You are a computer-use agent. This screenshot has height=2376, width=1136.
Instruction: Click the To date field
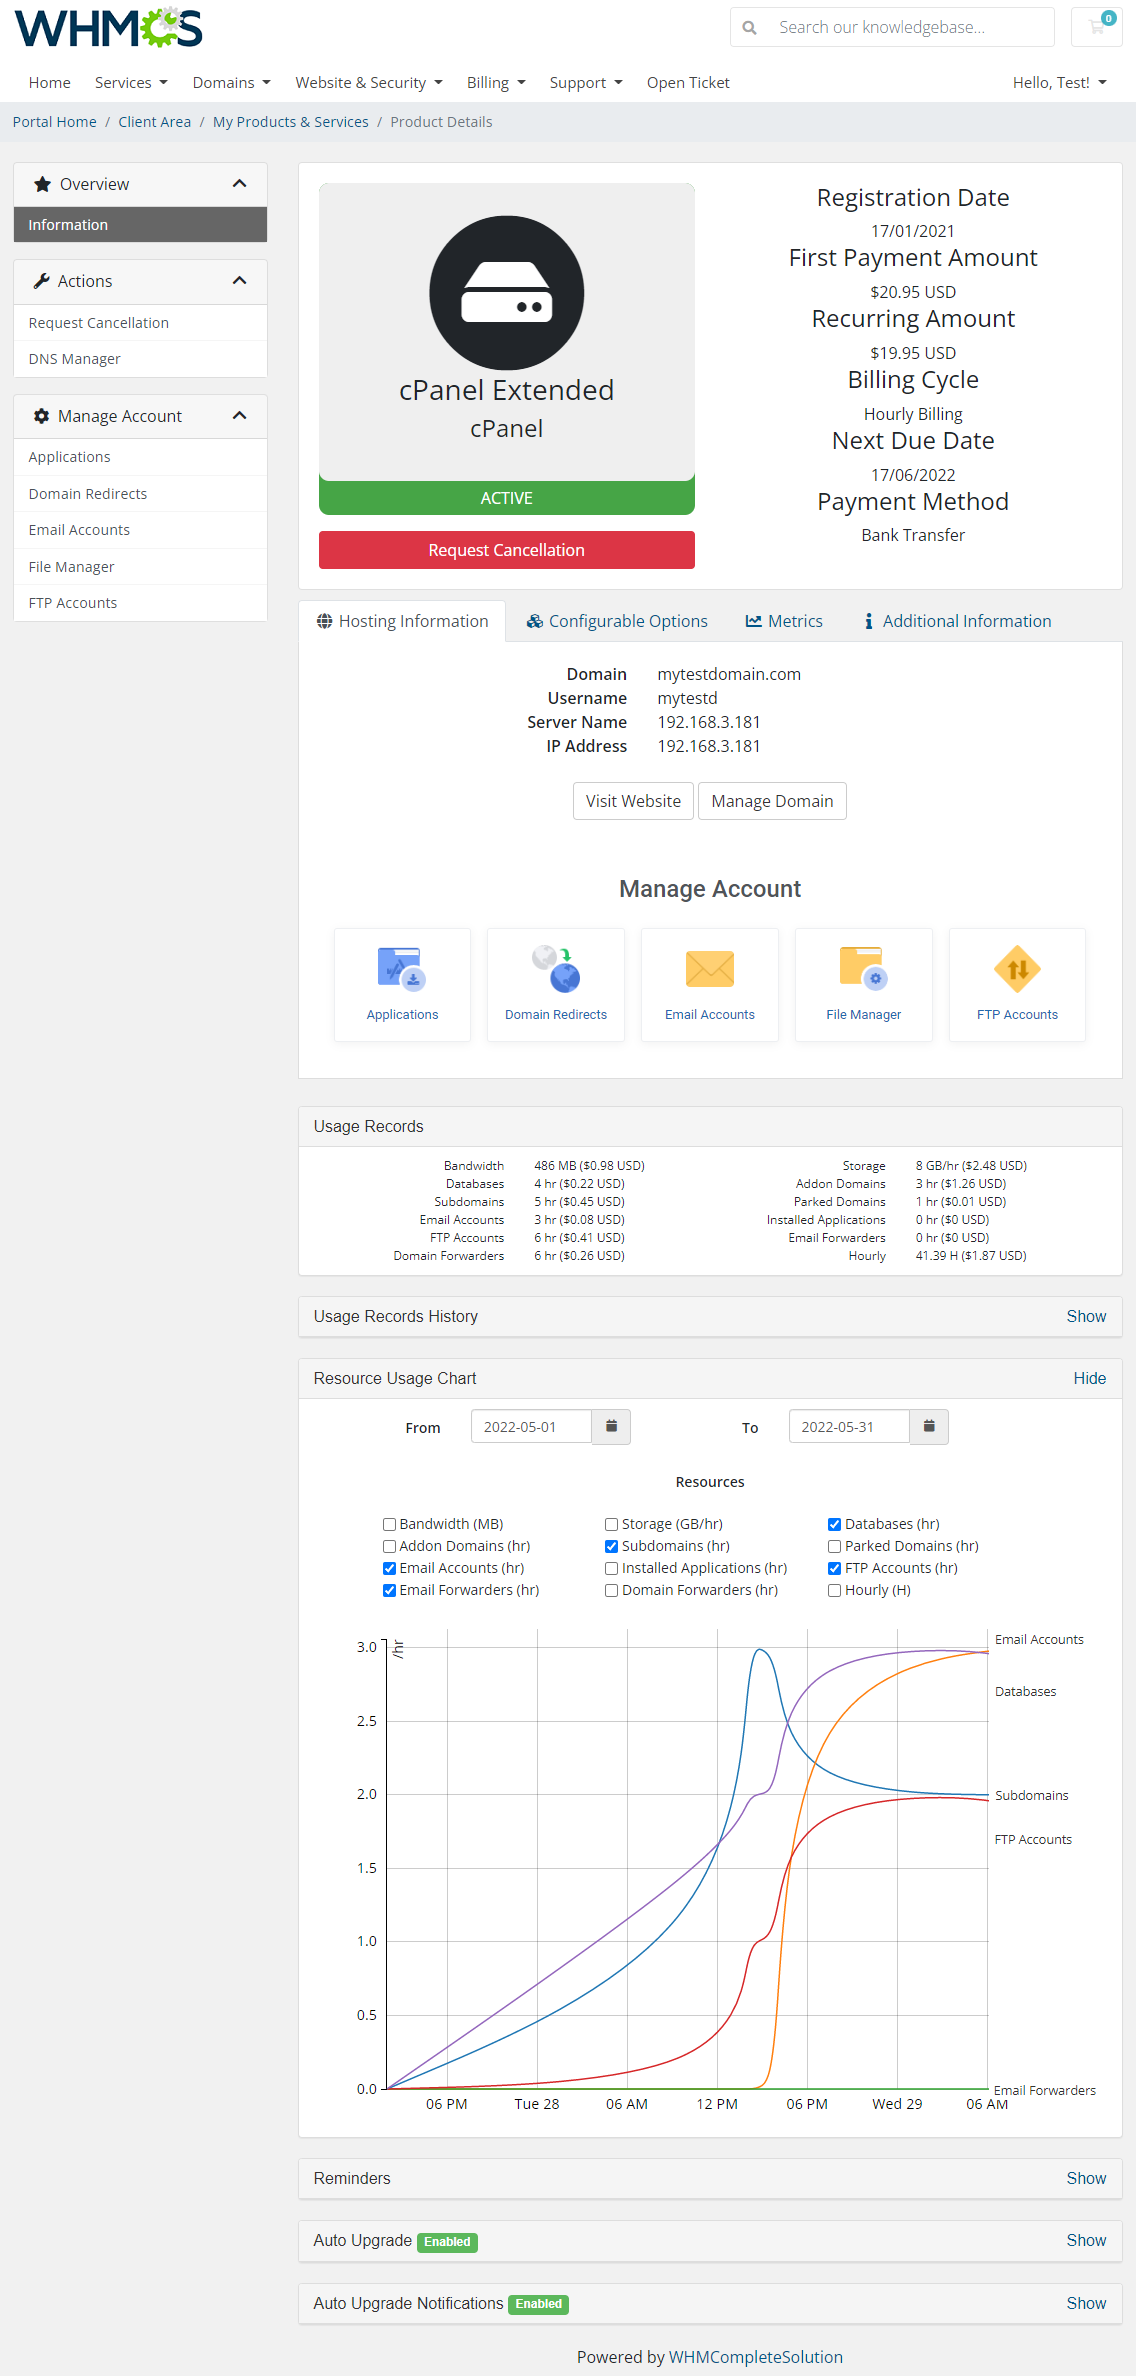849,1427
